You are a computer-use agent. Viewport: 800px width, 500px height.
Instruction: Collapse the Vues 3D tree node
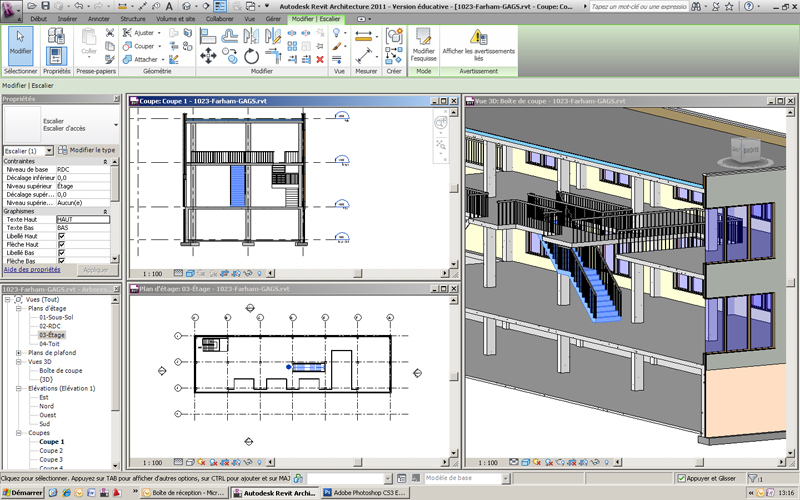click(18, 362)
